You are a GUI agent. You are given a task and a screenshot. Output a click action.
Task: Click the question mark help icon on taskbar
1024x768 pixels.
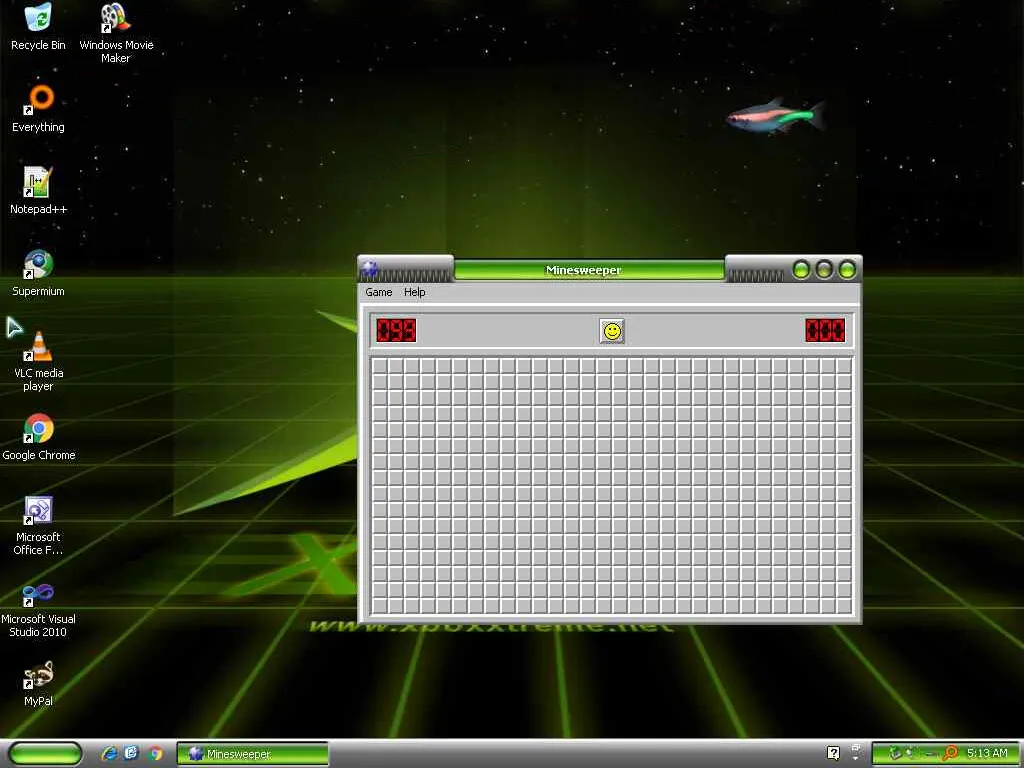[833, 753]
